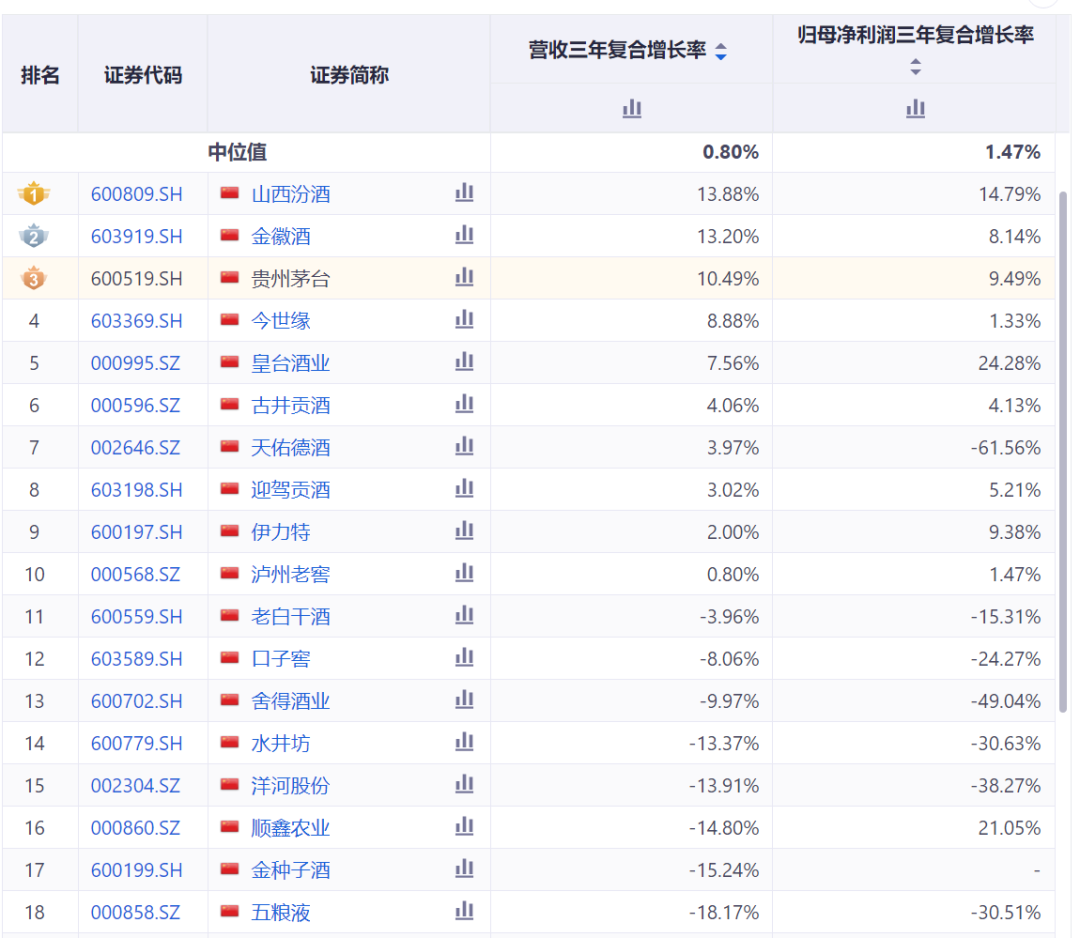Click bar chart icon under 归母净利润三年复合增长率 header

915,108
